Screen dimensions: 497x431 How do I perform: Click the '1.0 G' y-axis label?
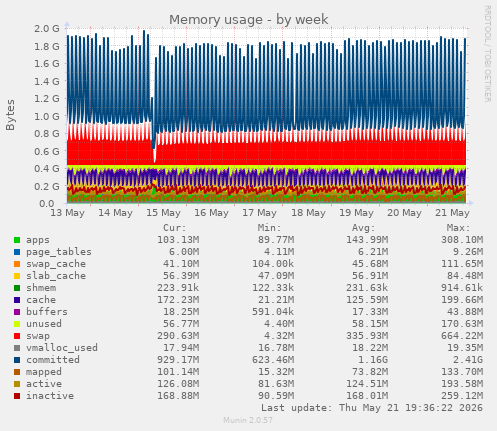point(47,116)
